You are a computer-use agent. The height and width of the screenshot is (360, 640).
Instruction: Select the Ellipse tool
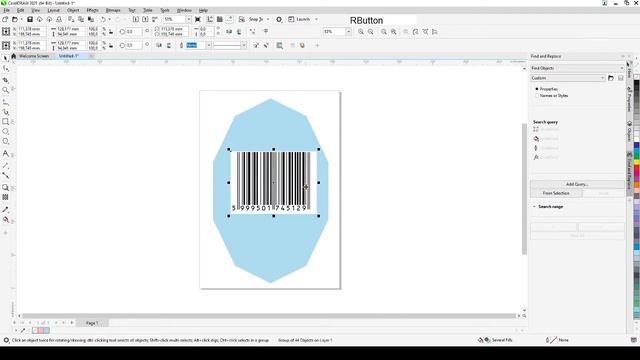coord(5,131)
